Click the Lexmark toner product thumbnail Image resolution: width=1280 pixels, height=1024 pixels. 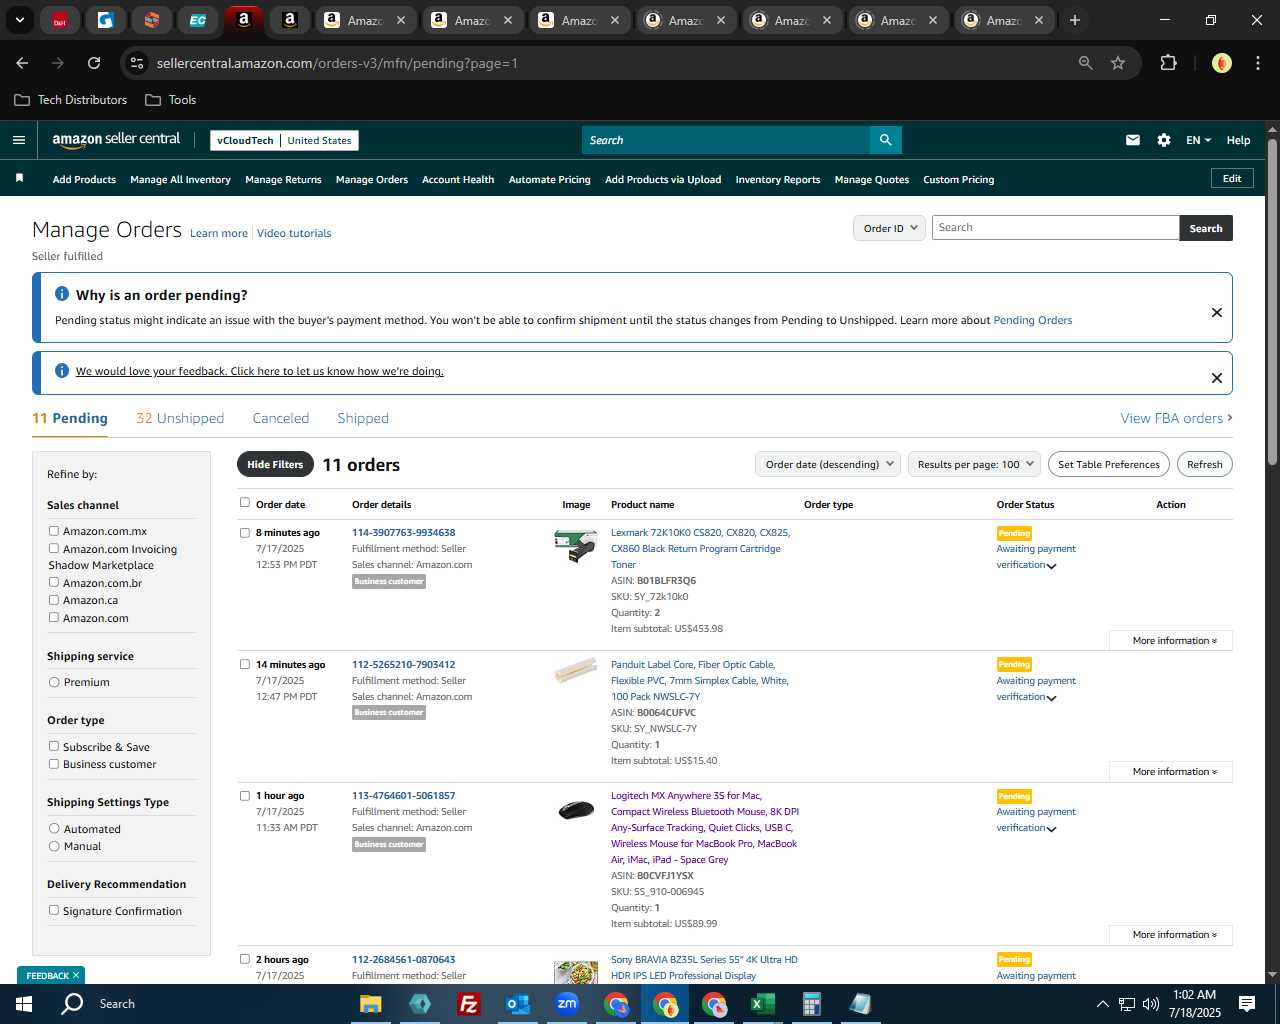coord(575,546)
